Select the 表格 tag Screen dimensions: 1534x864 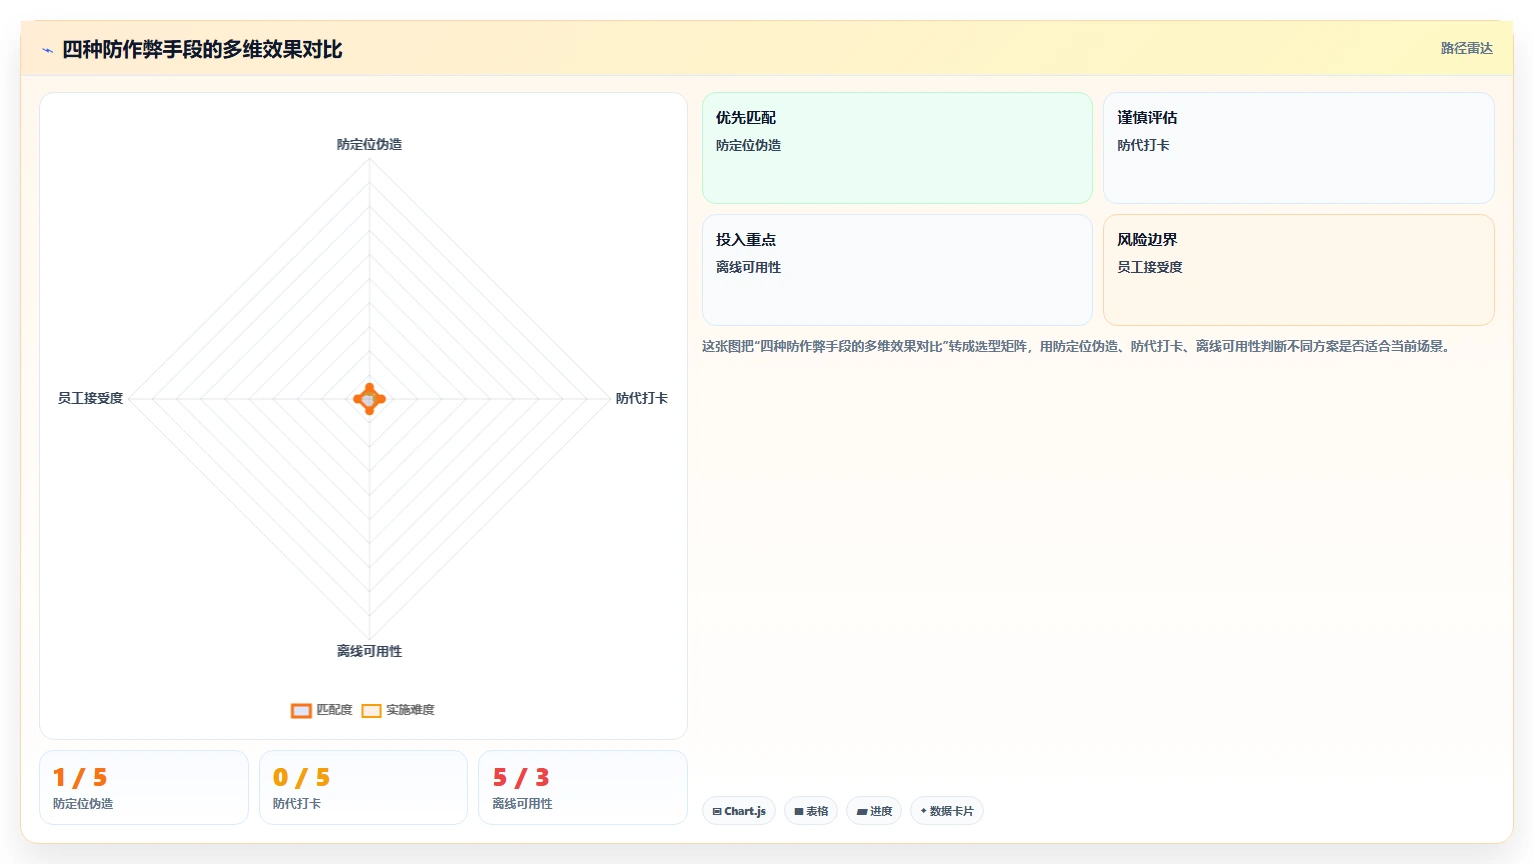click(811, 811)
